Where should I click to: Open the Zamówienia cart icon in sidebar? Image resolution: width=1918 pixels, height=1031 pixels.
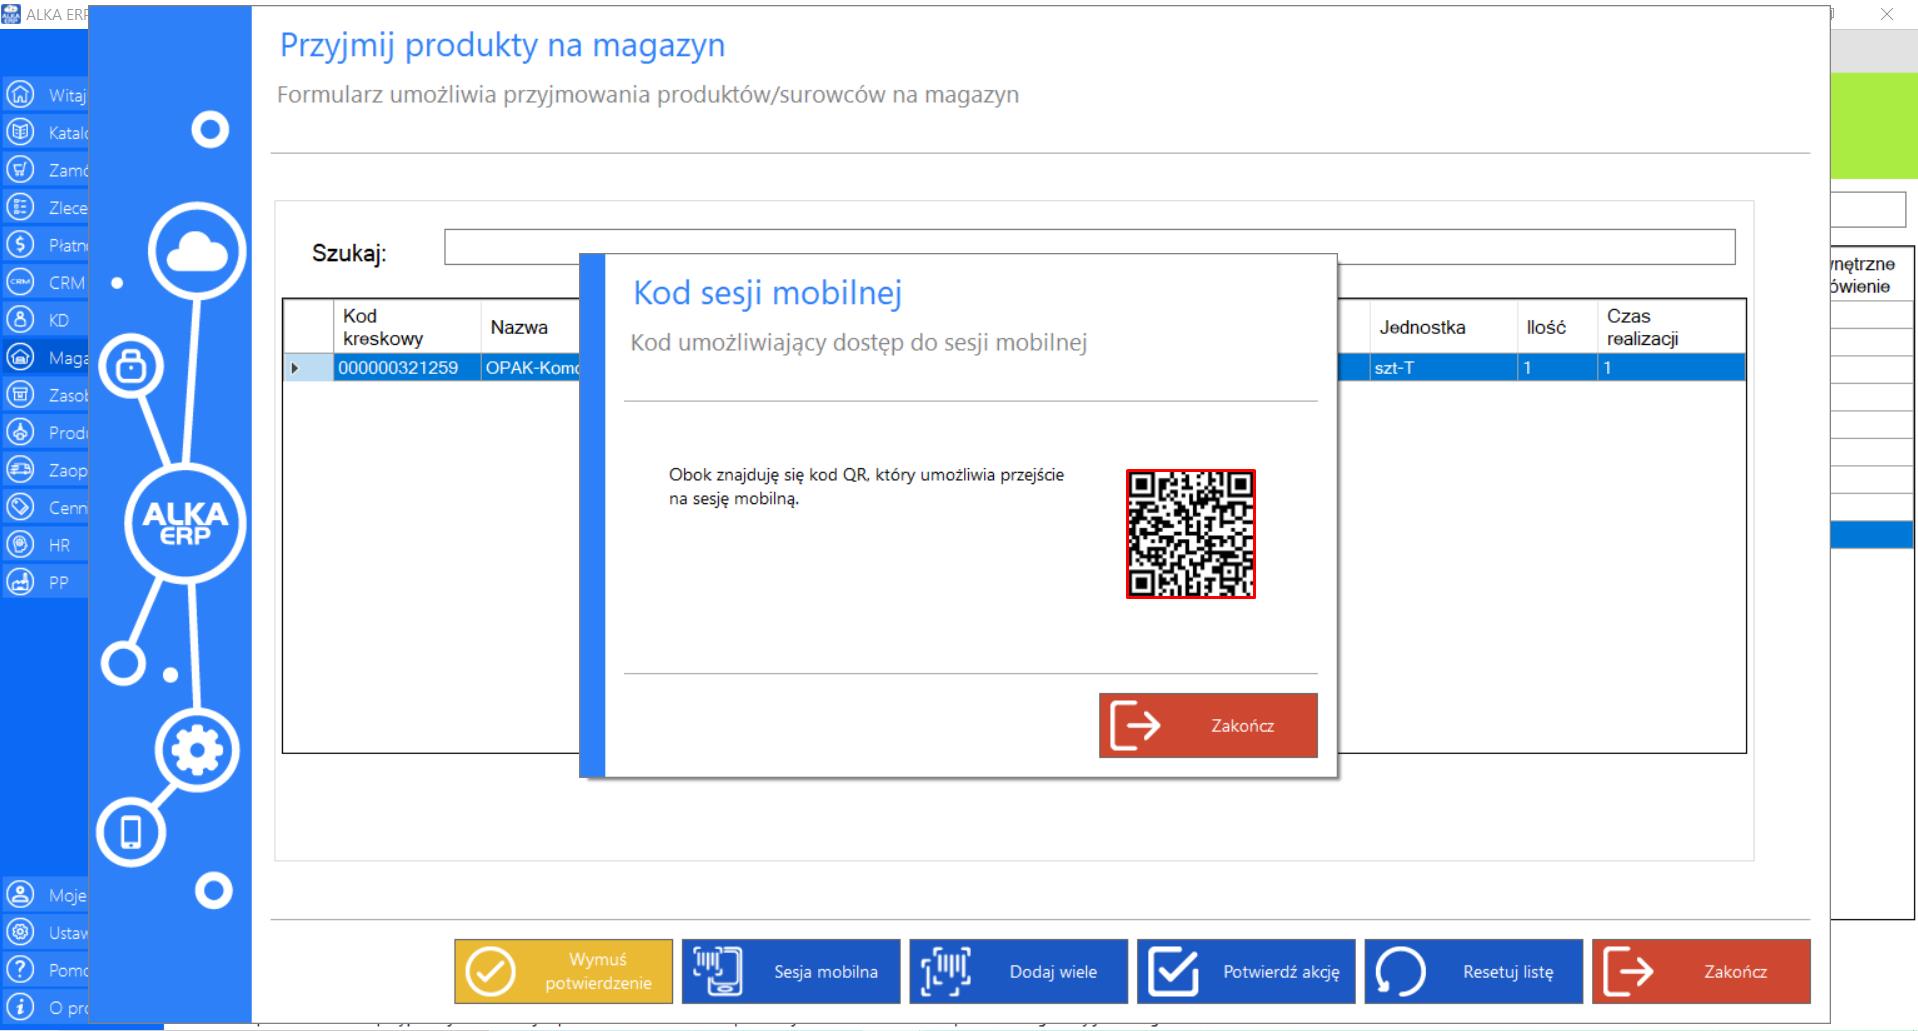(20, 169)
